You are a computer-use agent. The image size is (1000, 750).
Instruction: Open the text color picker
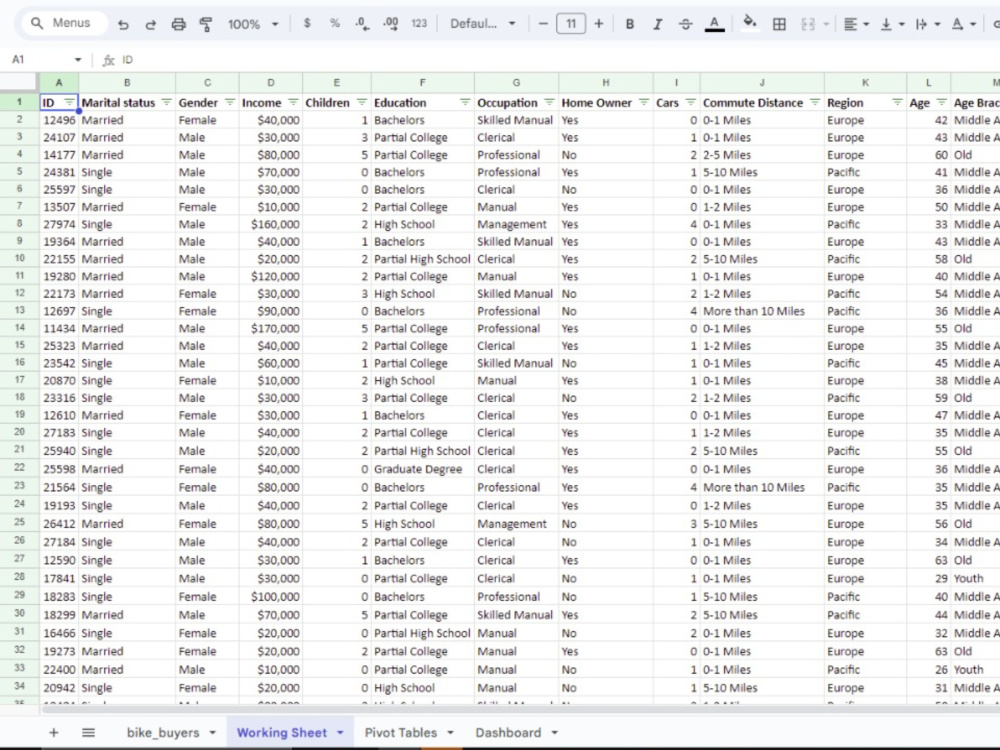[x=714, y=24]
